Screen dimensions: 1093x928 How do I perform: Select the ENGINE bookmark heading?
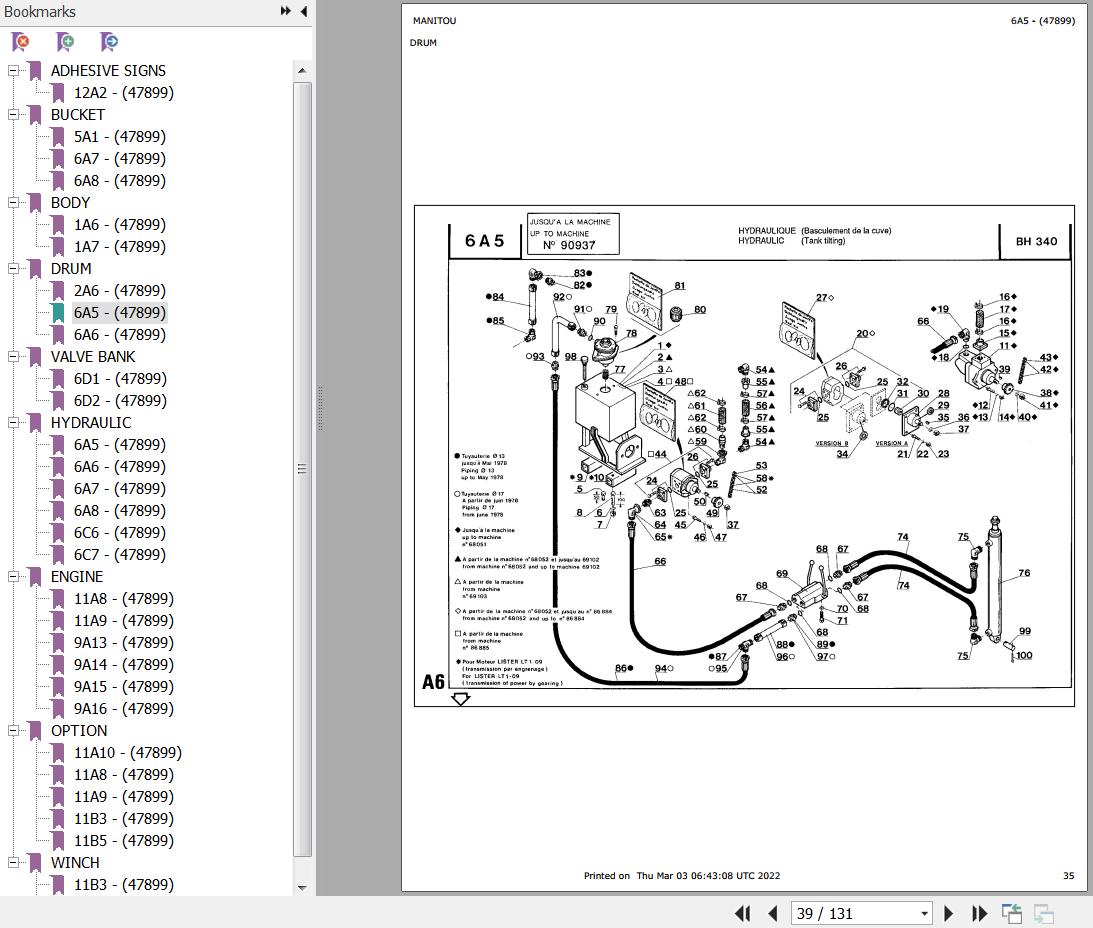77,577
